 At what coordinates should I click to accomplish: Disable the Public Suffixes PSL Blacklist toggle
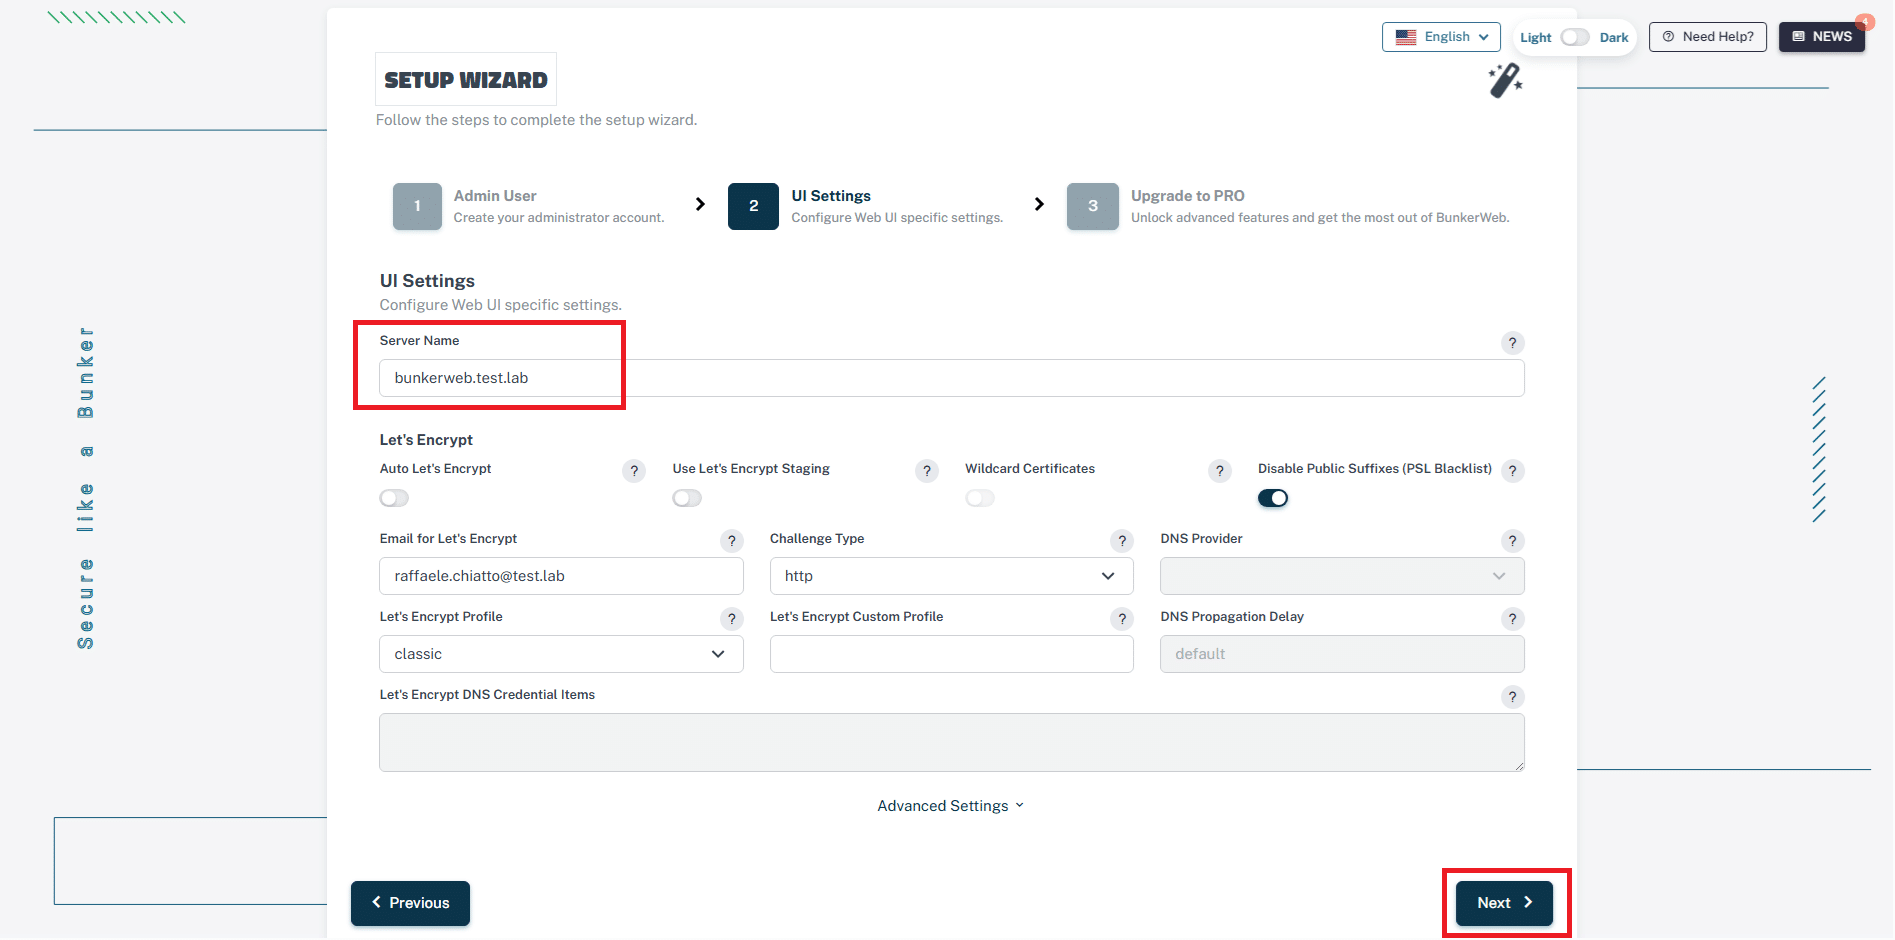click(x=1272, y=498)
